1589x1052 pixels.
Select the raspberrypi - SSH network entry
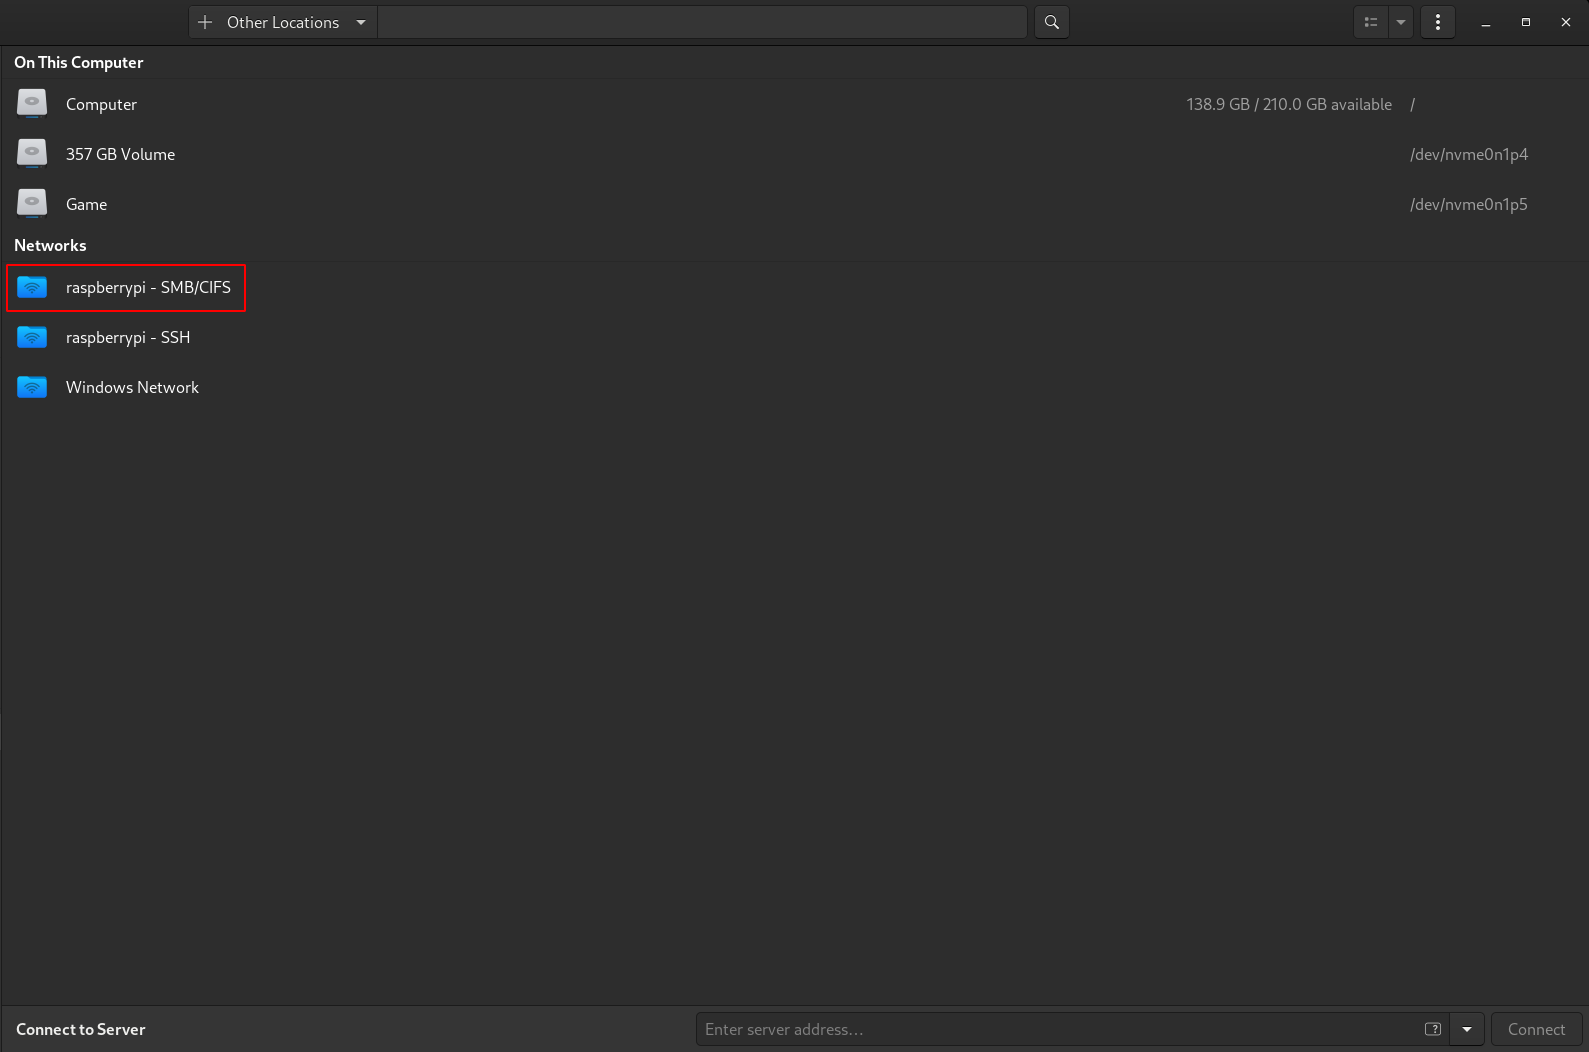[127, 338]
